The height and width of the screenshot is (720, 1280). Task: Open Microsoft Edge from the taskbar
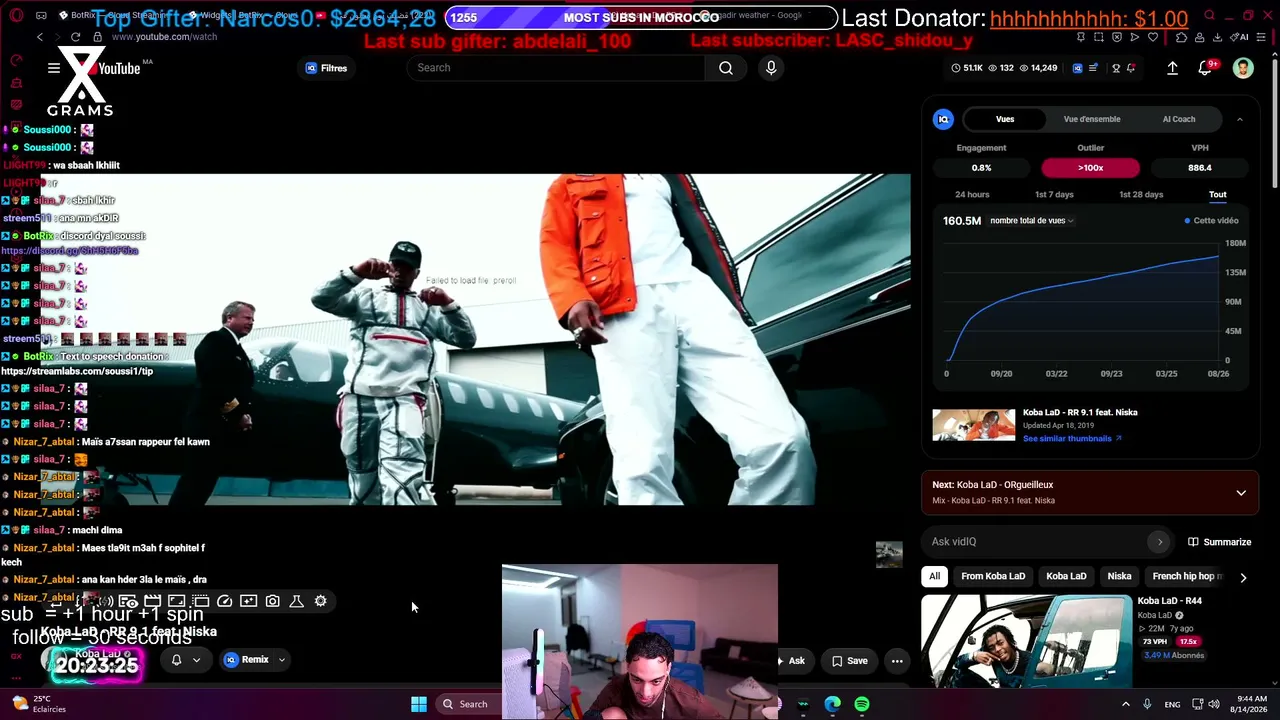[832, 704]
